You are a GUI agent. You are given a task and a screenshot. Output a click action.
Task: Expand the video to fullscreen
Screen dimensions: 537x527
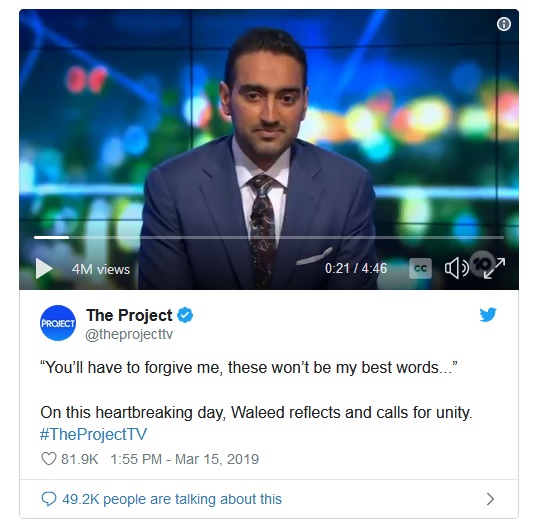pyautogui.click(x=494, y=268)
